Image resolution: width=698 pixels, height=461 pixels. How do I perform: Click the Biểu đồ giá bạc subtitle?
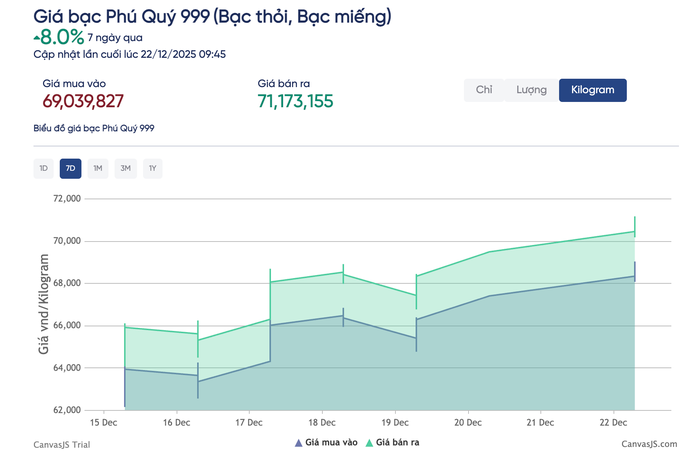(94, 128)
